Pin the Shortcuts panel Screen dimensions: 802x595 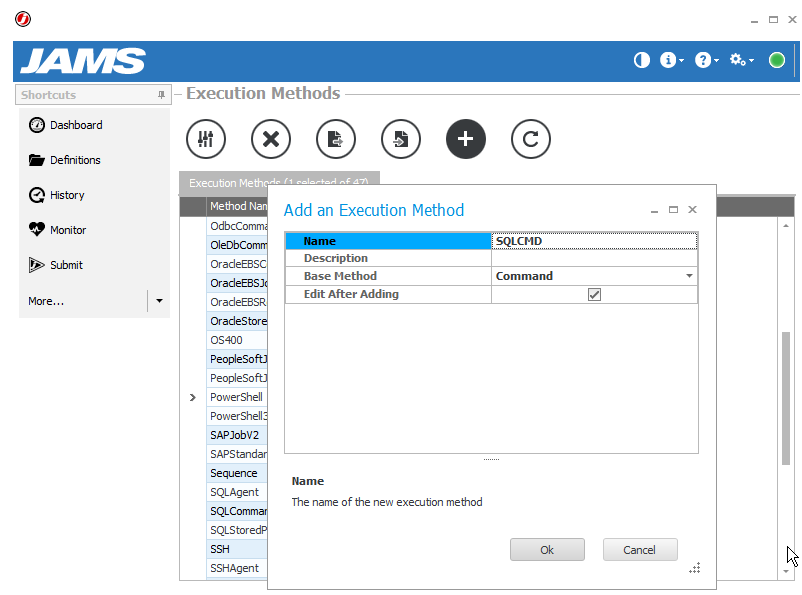(x=161, y=95)
